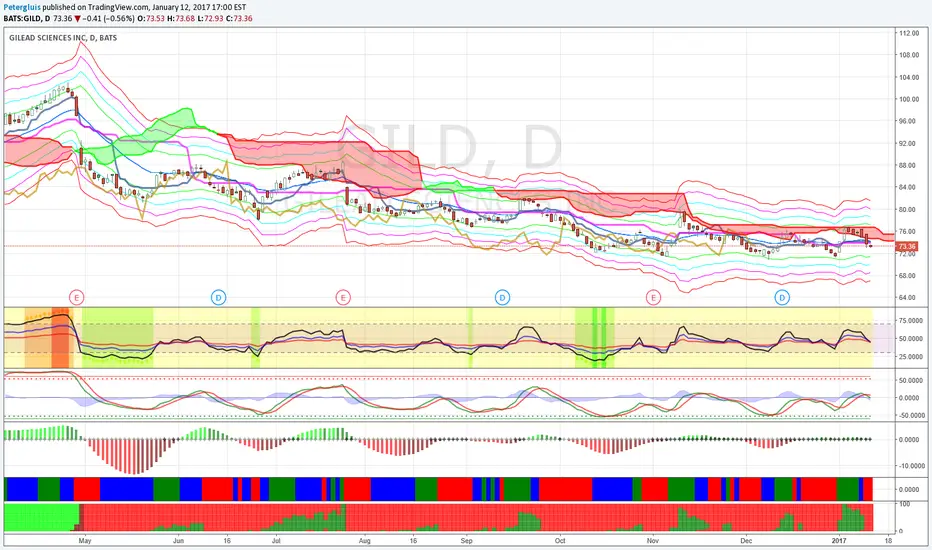Click the Jul date axis label
Viewport: 932px width, 550px height.
[x=276, y=540]
